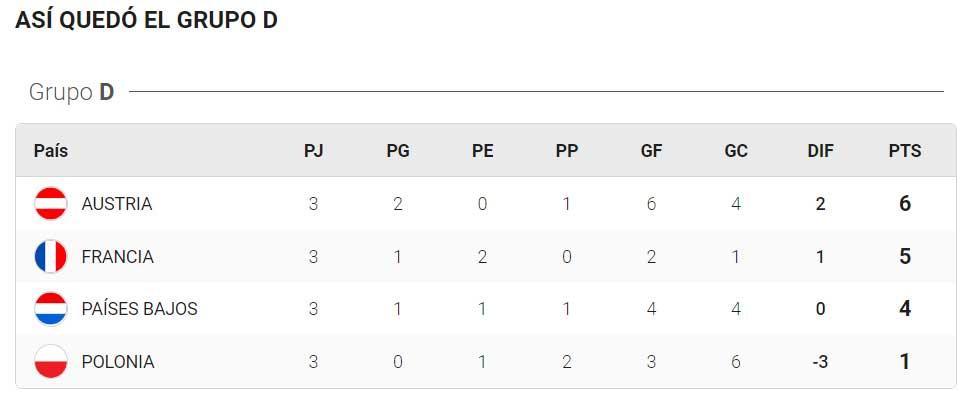Click Poland's -3 goal difference
966x420 pixels.
820,362
